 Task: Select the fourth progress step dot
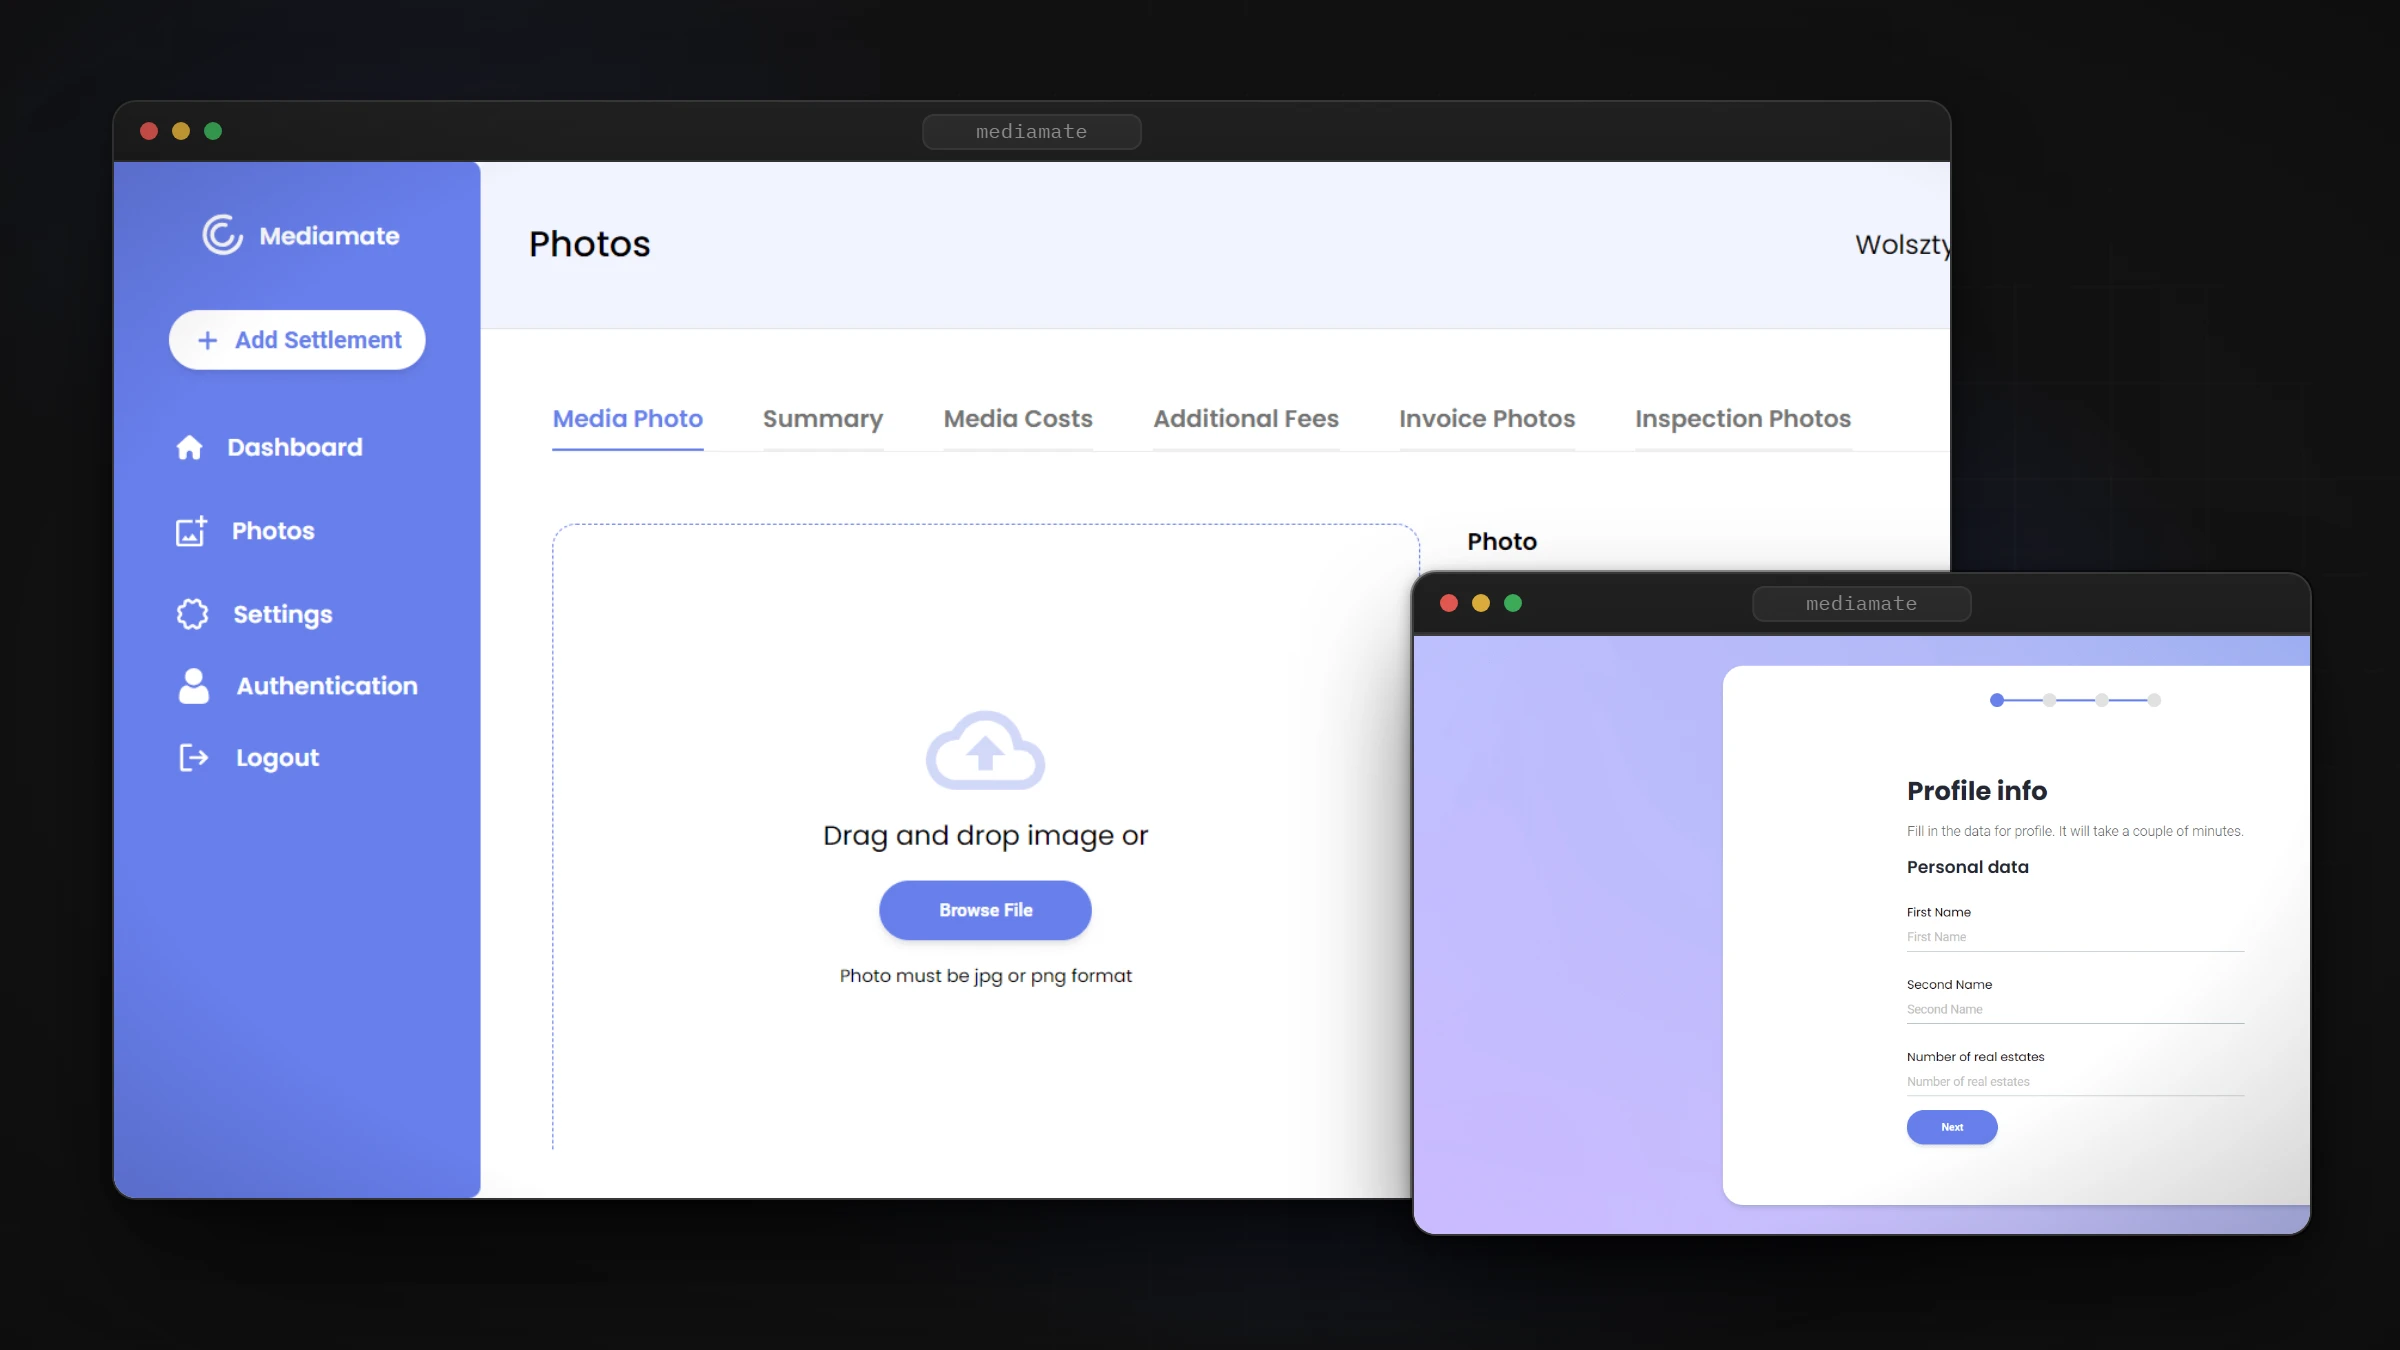[x=2154, y=700]
